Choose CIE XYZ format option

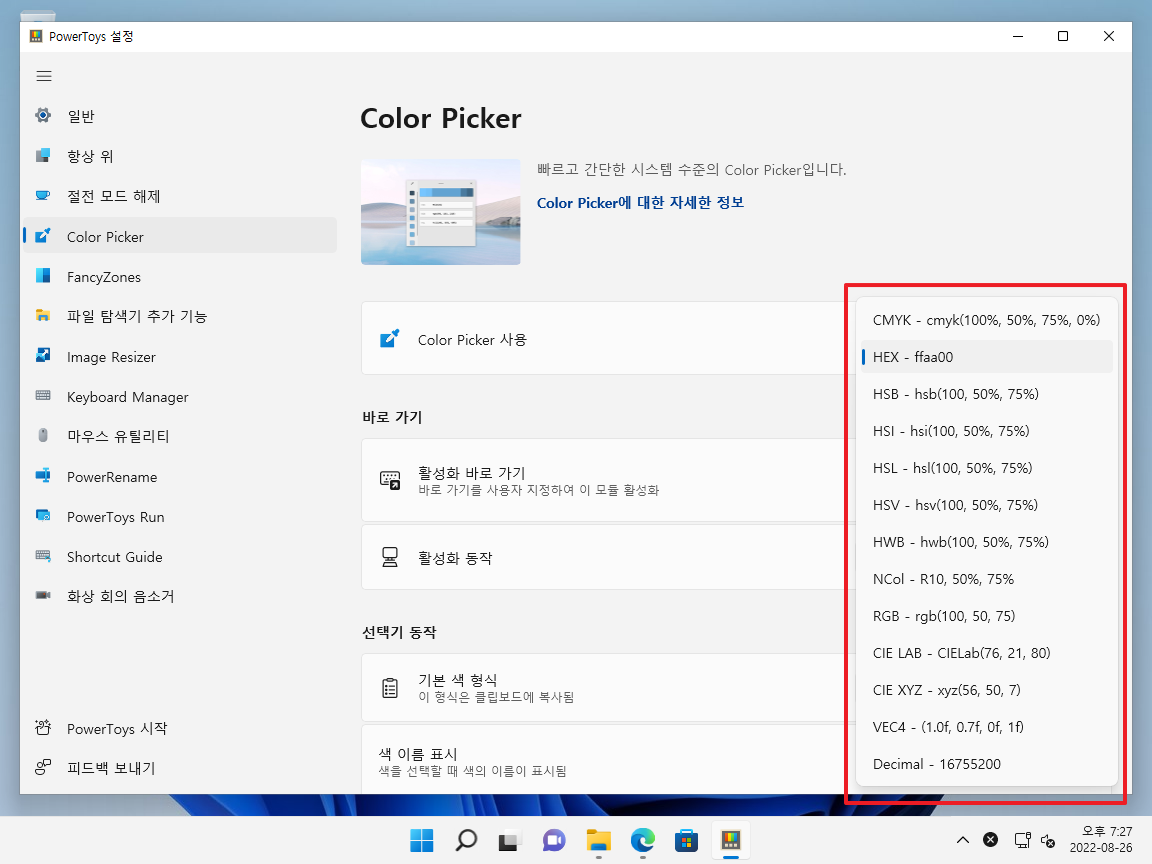[x=987, y=690]
